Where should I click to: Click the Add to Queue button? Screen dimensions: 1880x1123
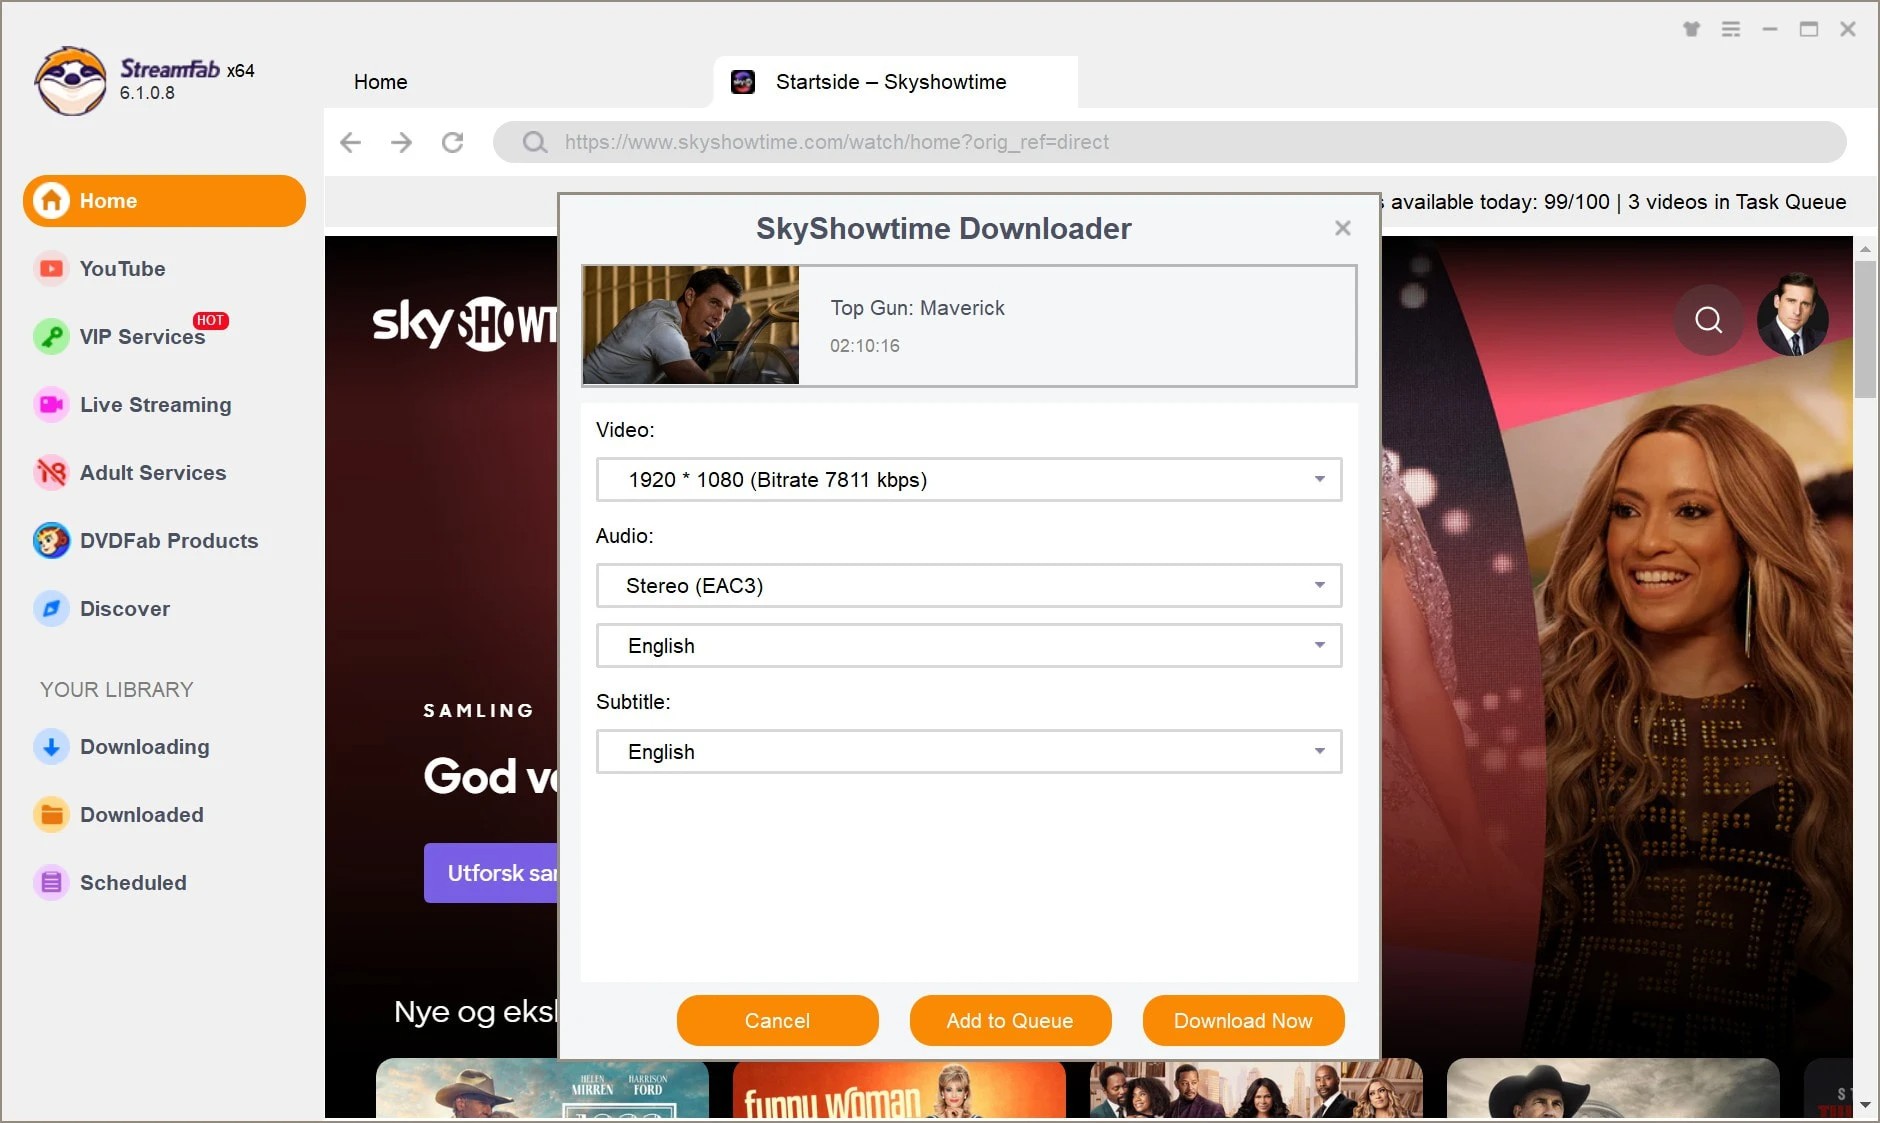pyautogui.click(x=1010, y=1020)
